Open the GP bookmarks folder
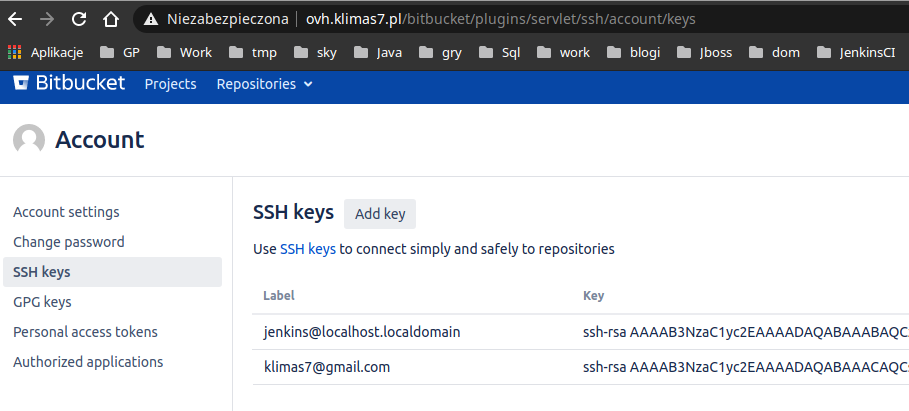Viewport: 909px width, 411px height. pyautogui.click(x=120, y=53)
